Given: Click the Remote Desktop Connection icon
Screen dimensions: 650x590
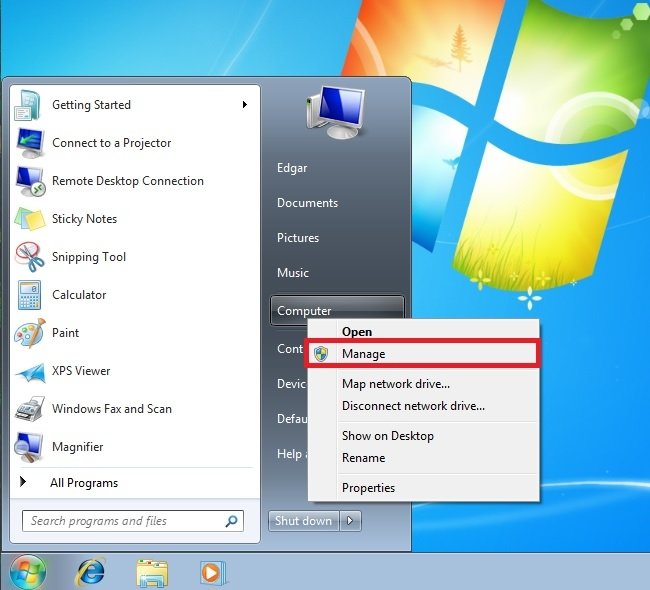Looking at the screenshot, I should (30, 181).
